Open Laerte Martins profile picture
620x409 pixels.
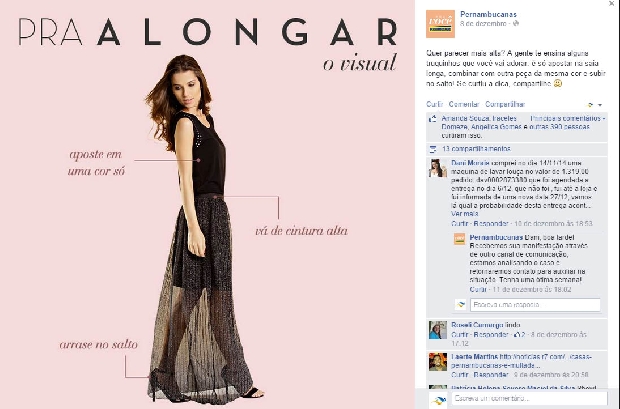coord(438,362)
